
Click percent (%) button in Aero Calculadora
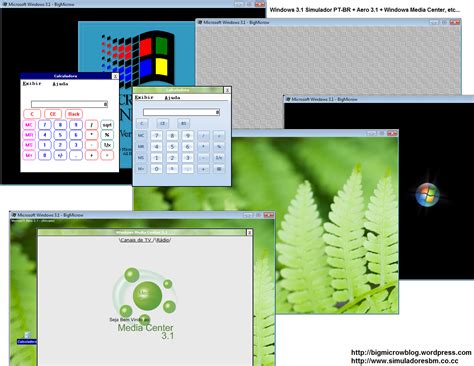coord(219,147)
